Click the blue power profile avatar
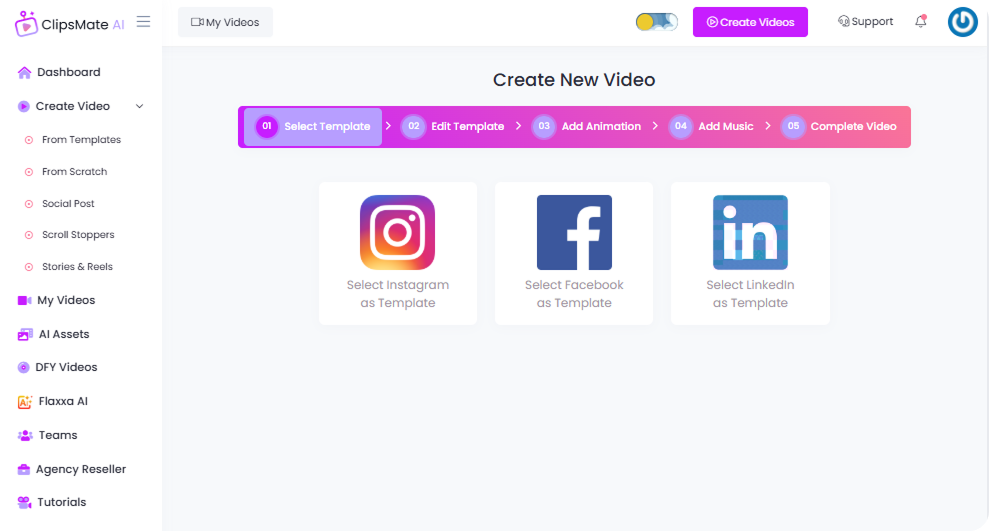The height and width of the screenshot is (531, 989). (962, 22)
